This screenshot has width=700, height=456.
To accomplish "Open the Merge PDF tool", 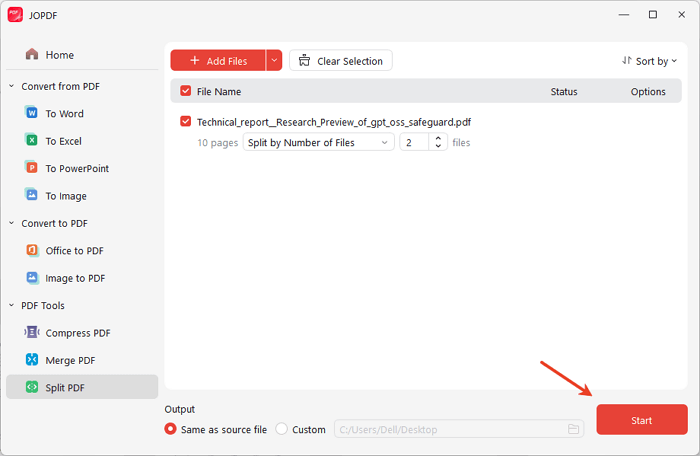I will 83,360.
